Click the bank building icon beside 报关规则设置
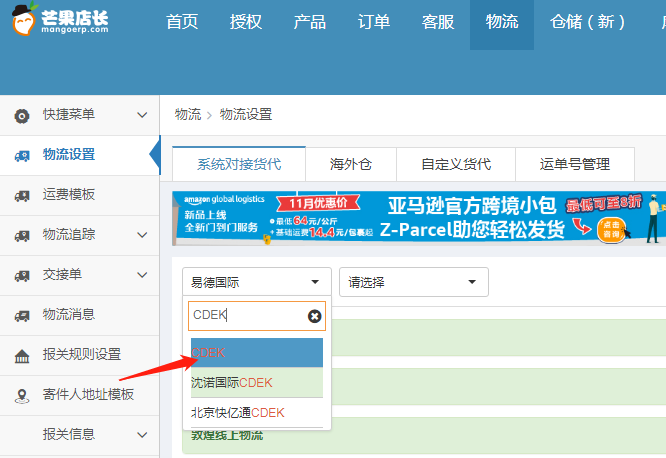Viewport: 666px width, 458px height. 22,356
